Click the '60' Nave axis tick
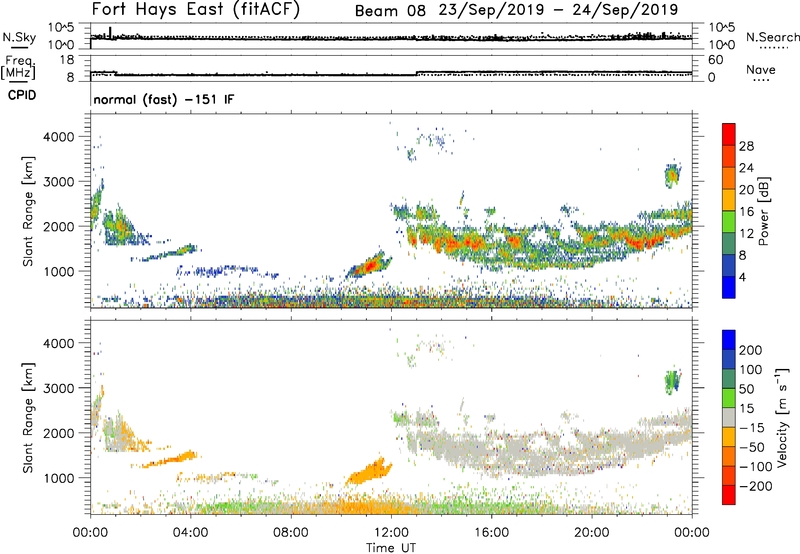This screenshot has height=554, width=800. pyautogui.click(x=715, y=60)
